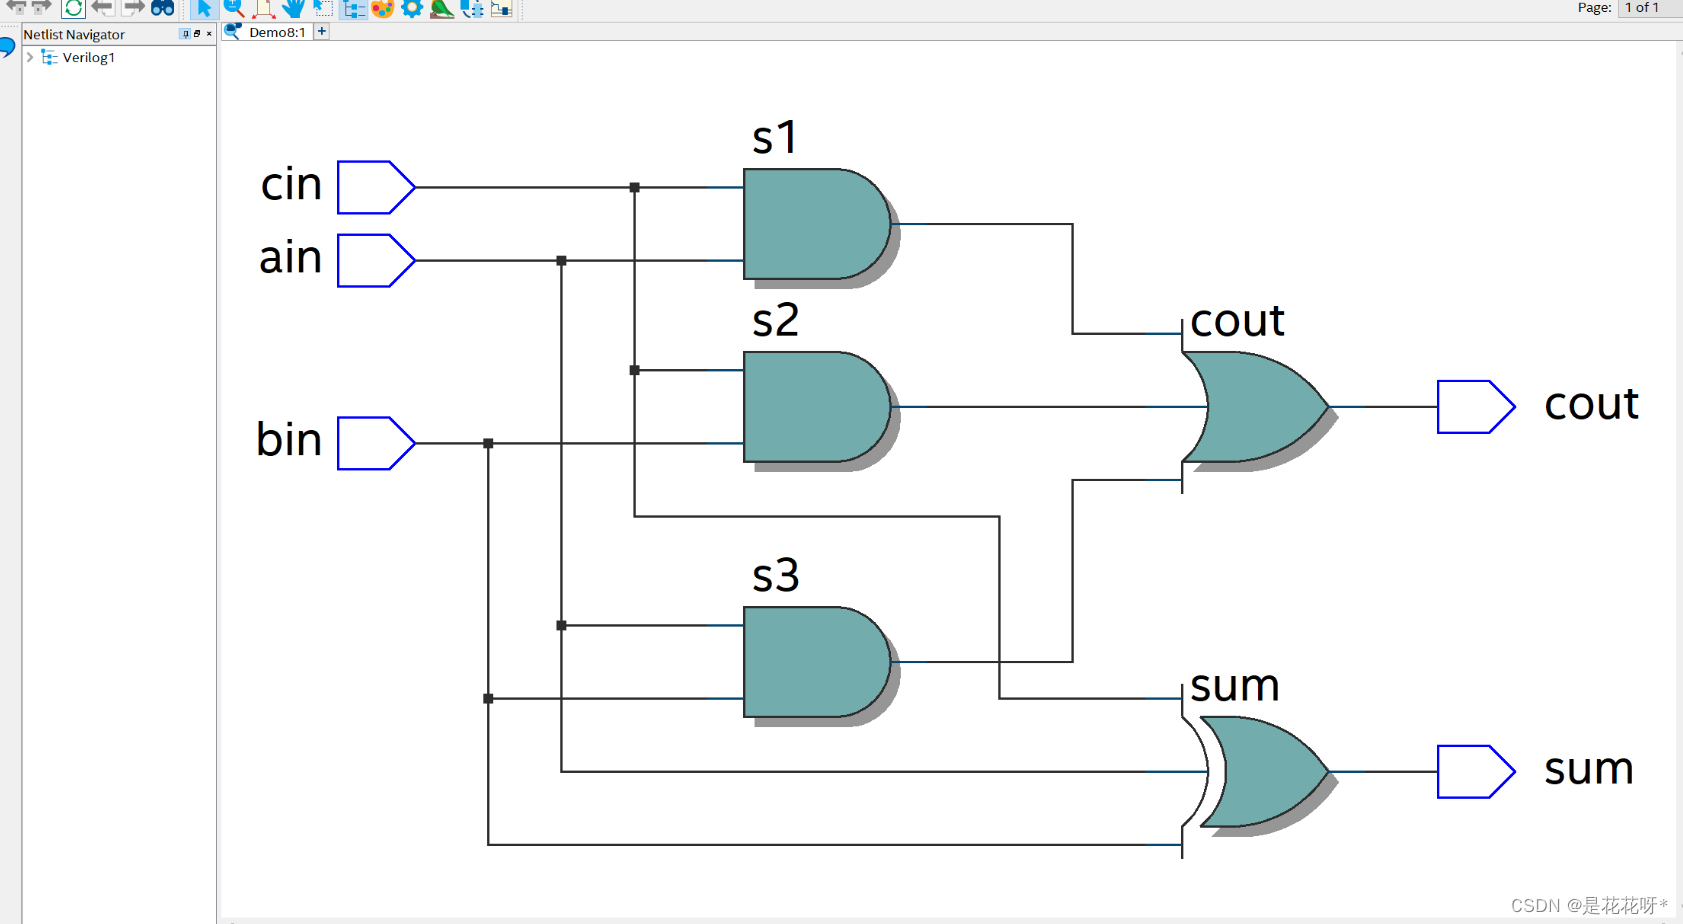Select Verilog1 in the netlist tree
The image size is (1683, 924).
click(88, 57)
